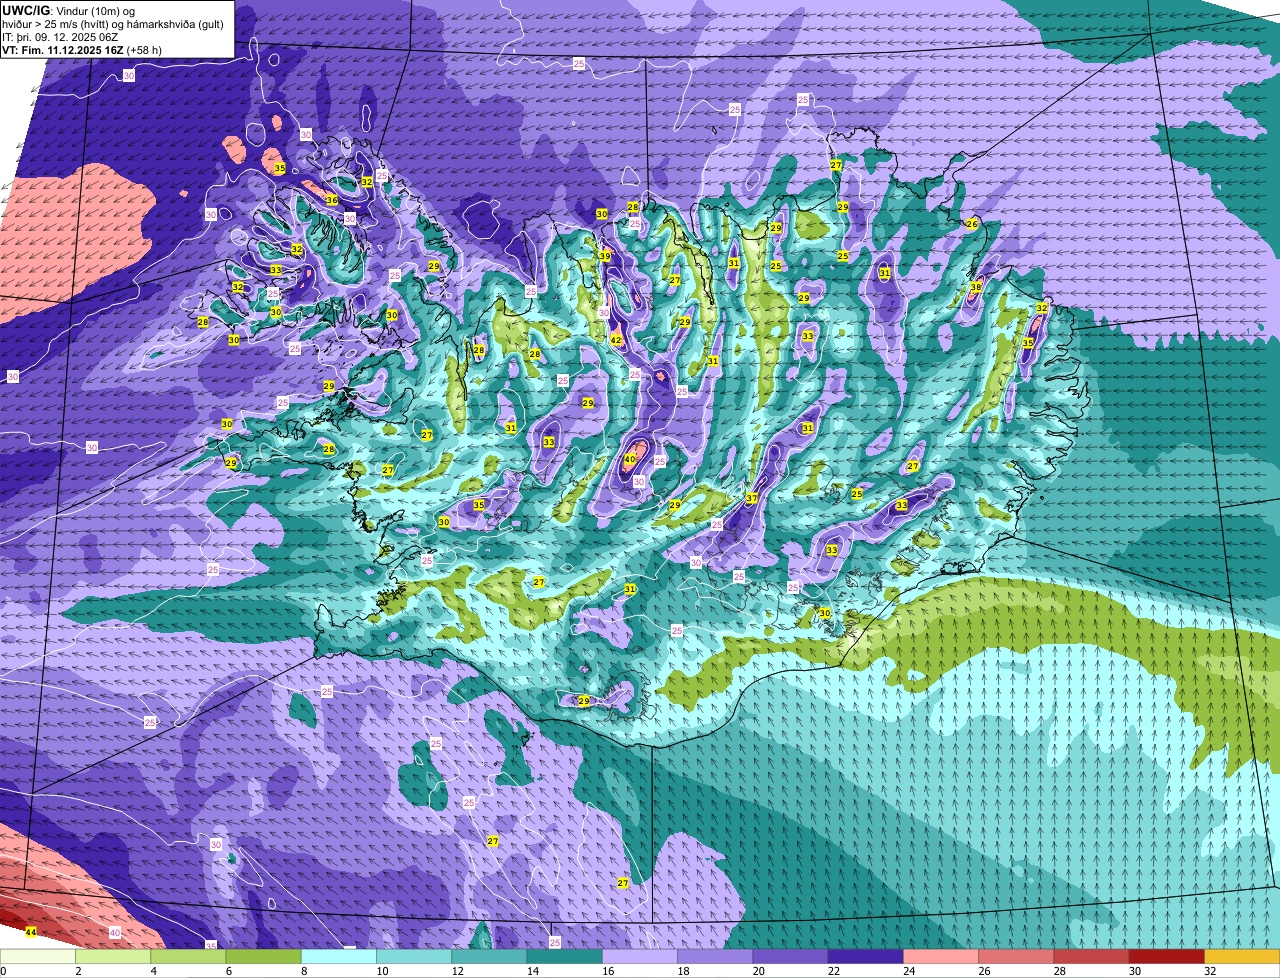Viewport: 1280px width, 978px height.
Task: Select the pink legend swatch between 24 and 26
Action: pos(941,957)
